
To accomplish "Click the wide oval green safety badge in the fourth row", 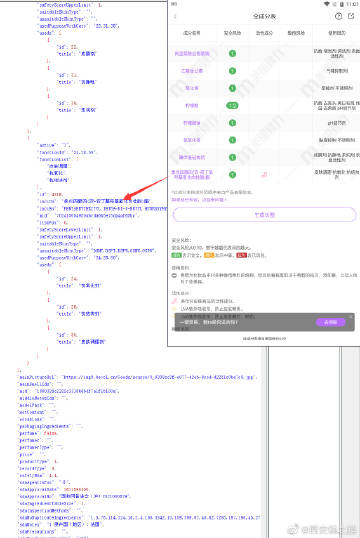I will (232, 105).
